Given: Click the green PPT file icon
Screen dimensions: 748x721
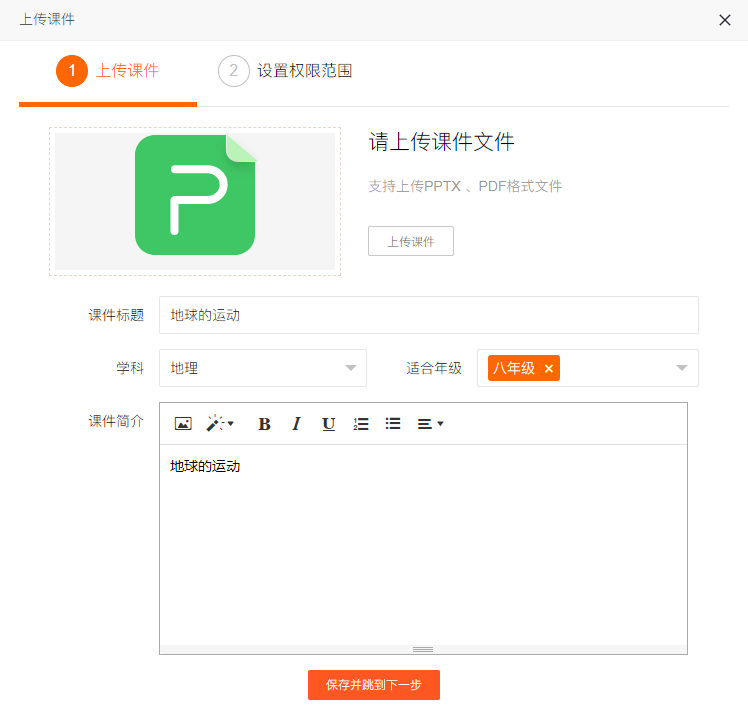Looking at the screenshot, I should tap(195, 195).
